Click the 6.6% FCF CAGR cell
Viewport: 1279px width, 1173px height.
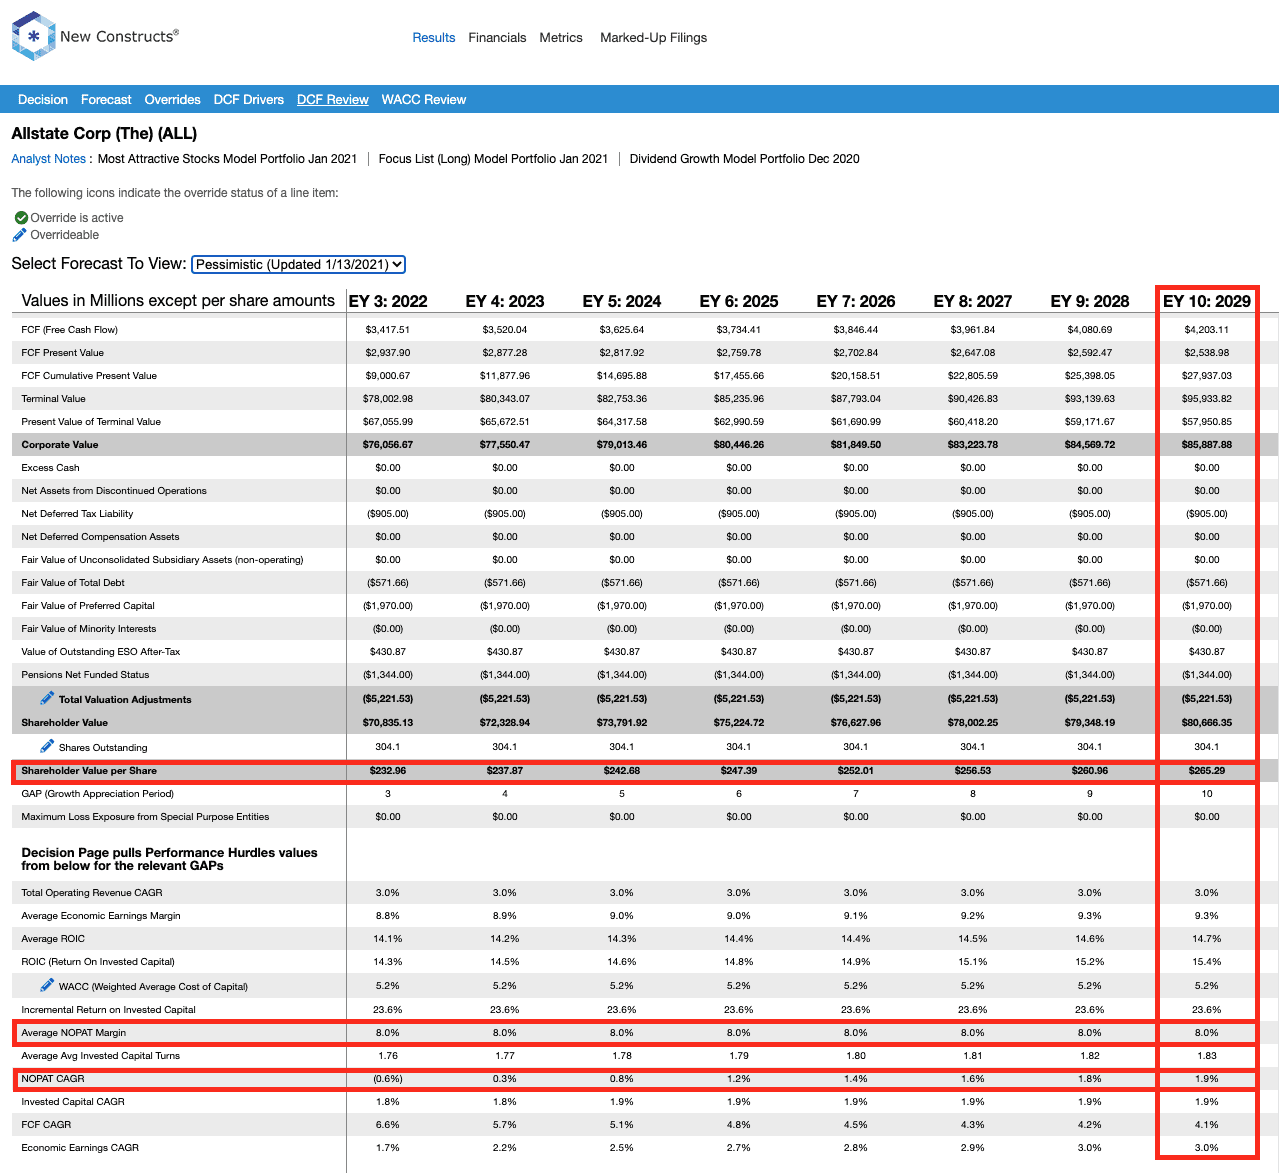click(x=388, y=1125)
